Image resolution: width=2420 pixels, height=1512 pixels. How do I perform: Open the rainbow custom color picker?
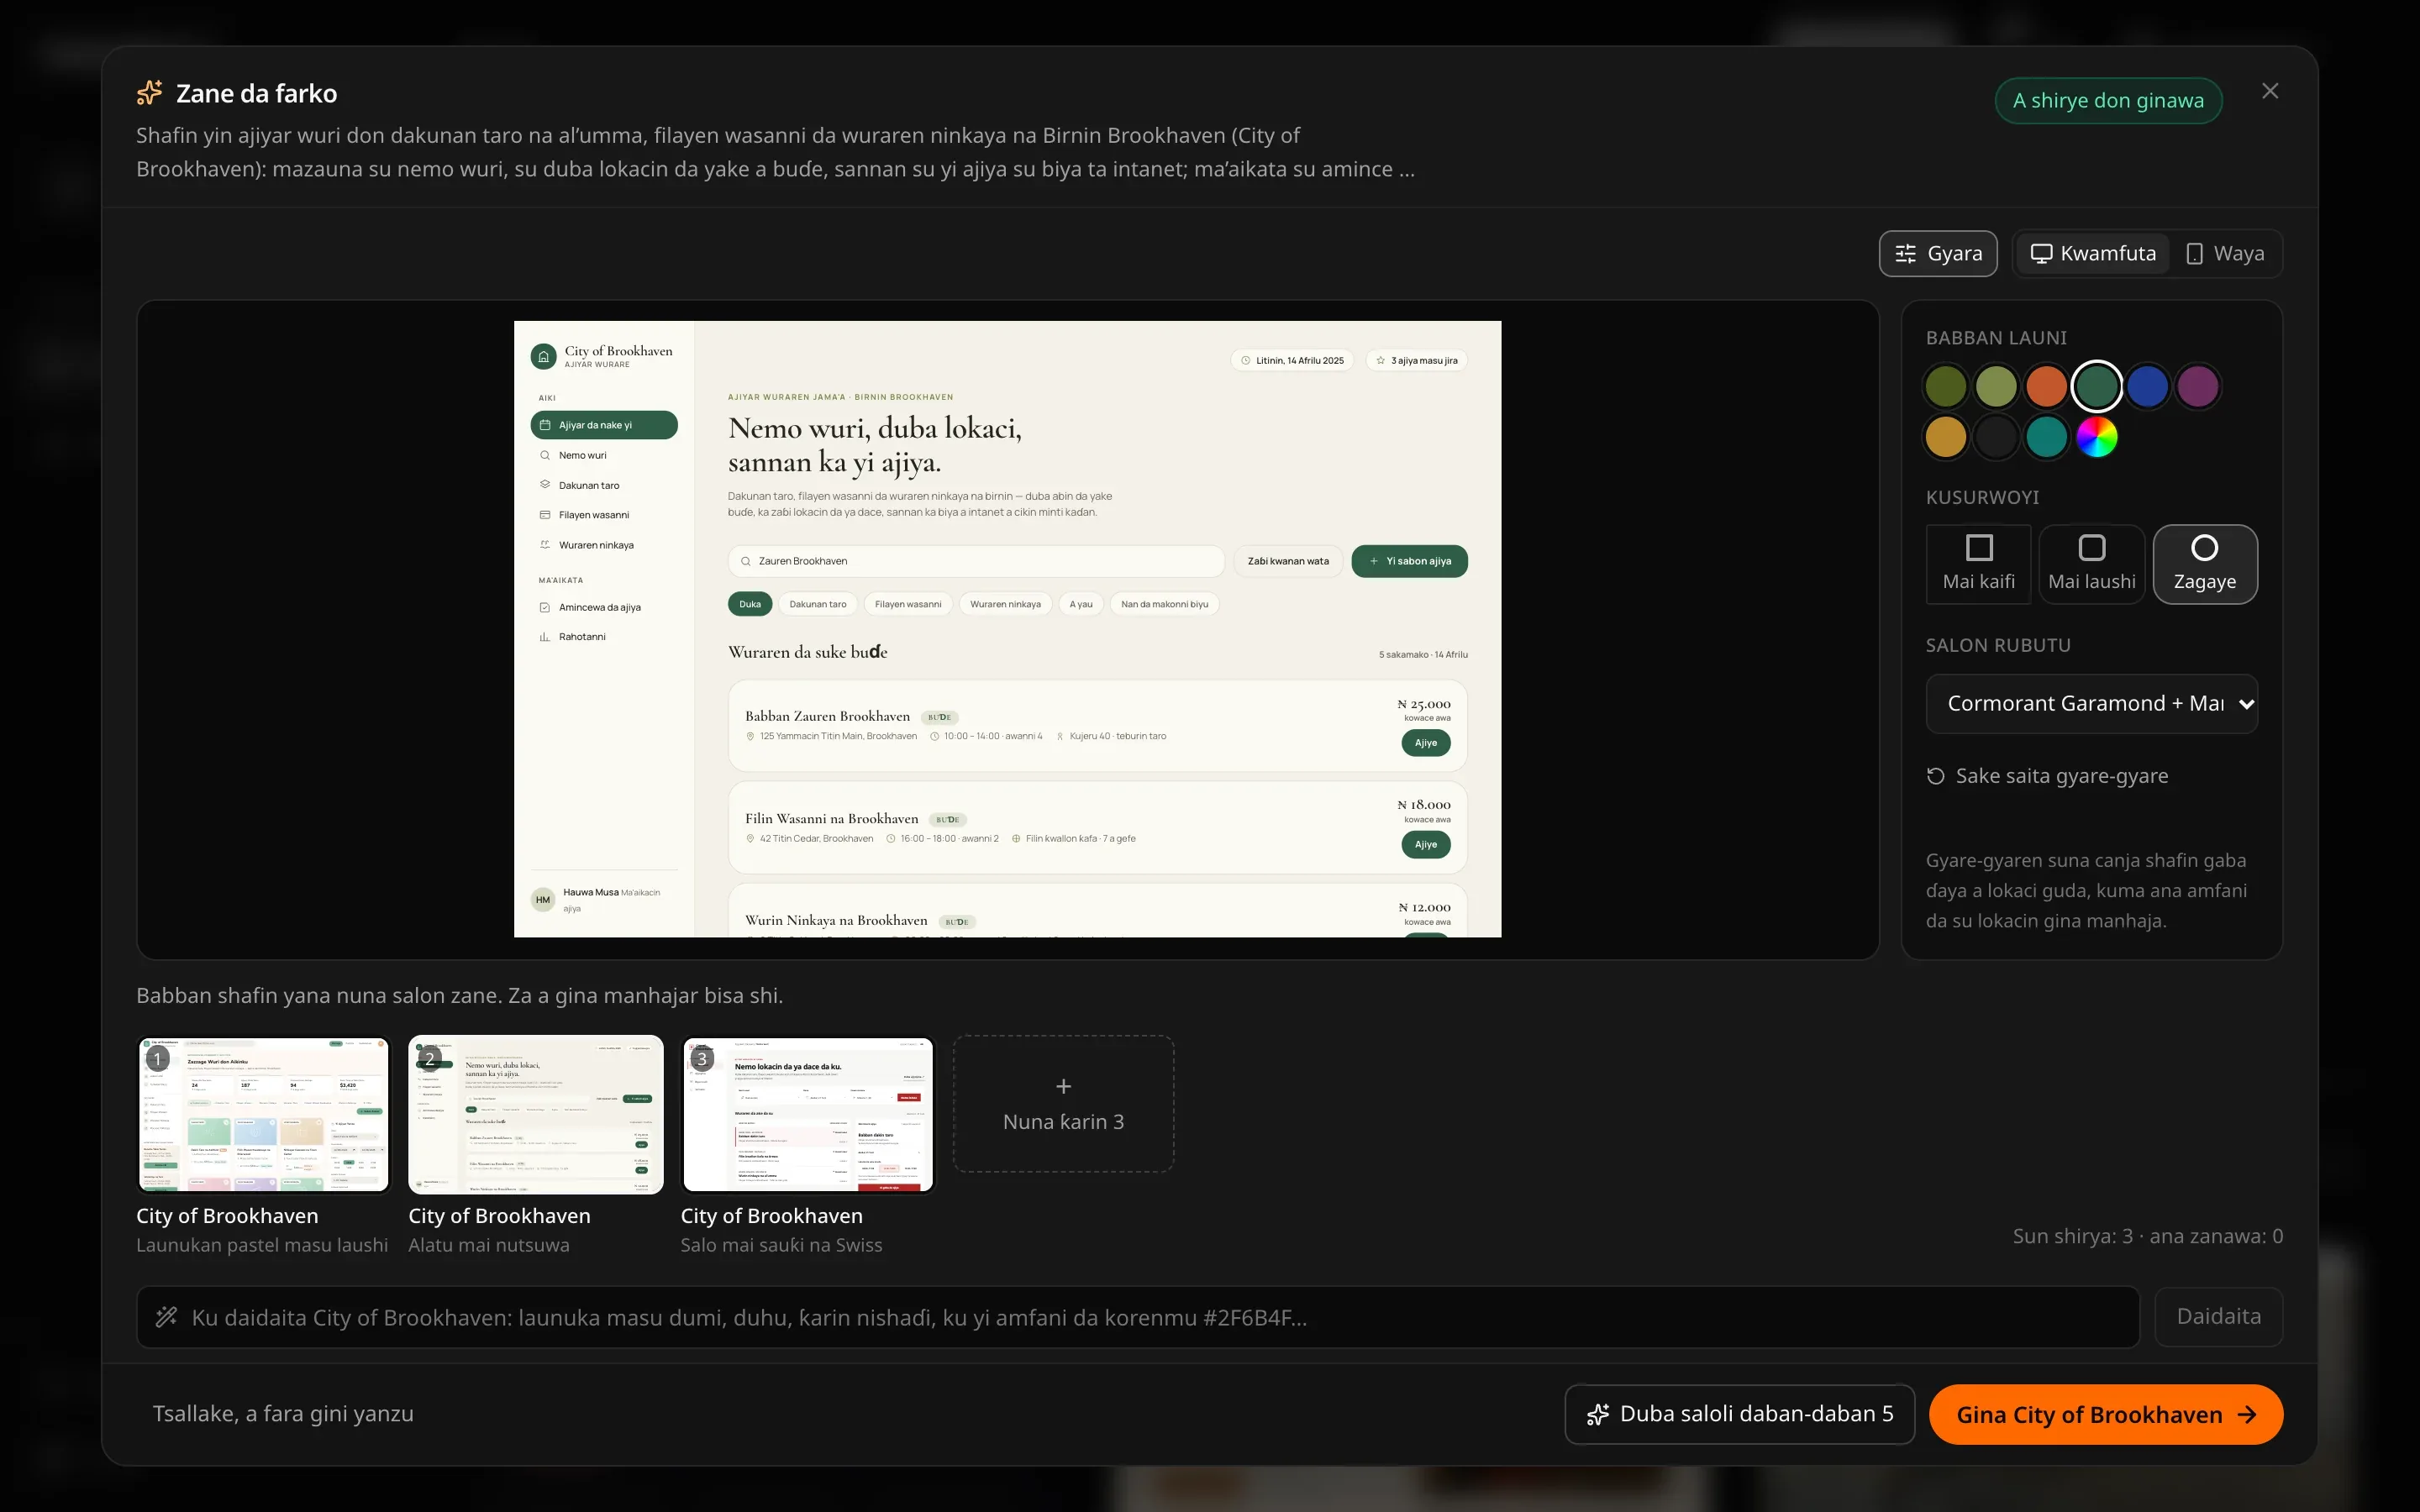[2097, 437]
